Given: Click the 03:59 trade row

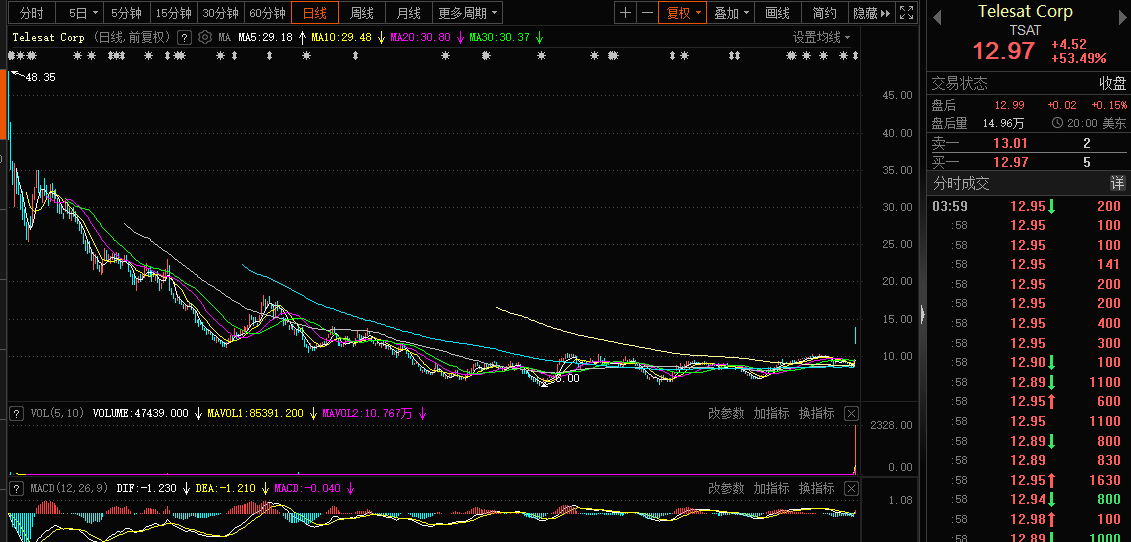Looking at the screenshot, I should (1028, 206).
